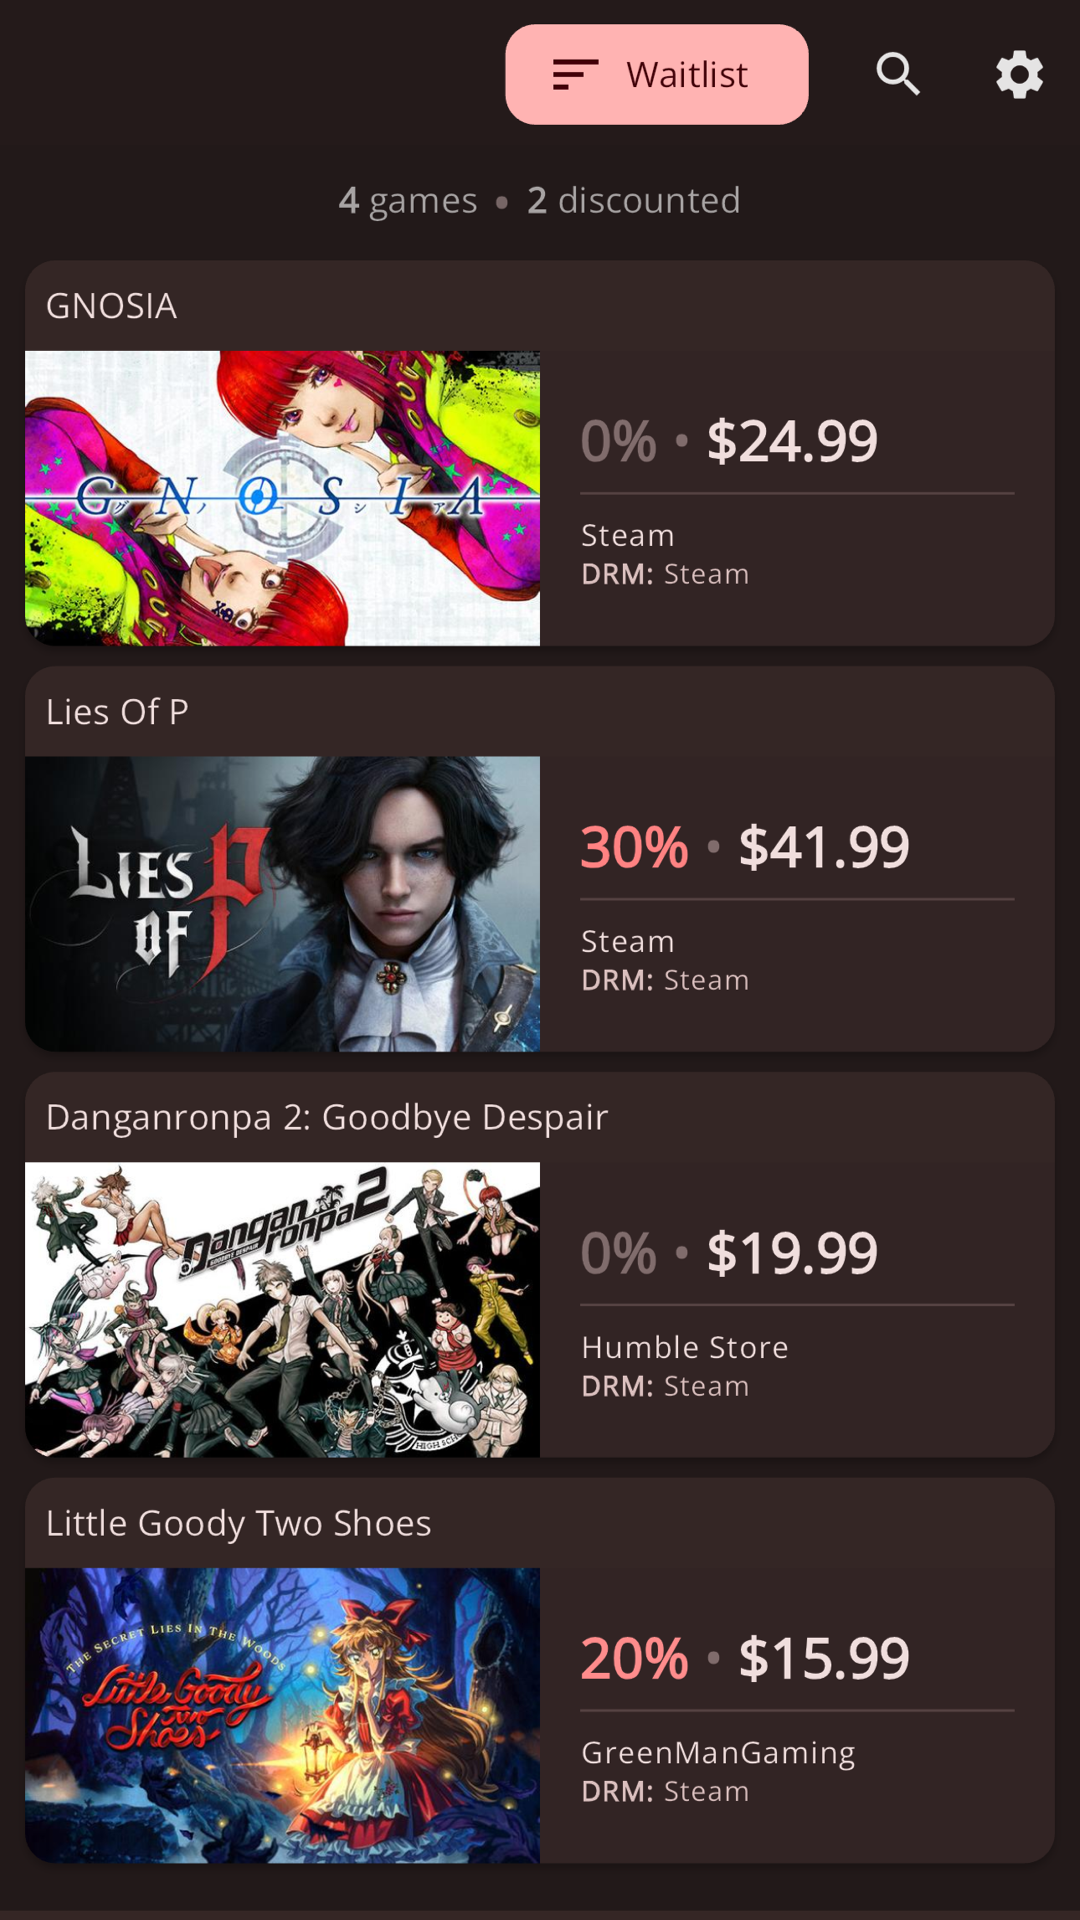Open settings via the gear icon
The image size is (1080, 1920).
(x=1019, y=75)
